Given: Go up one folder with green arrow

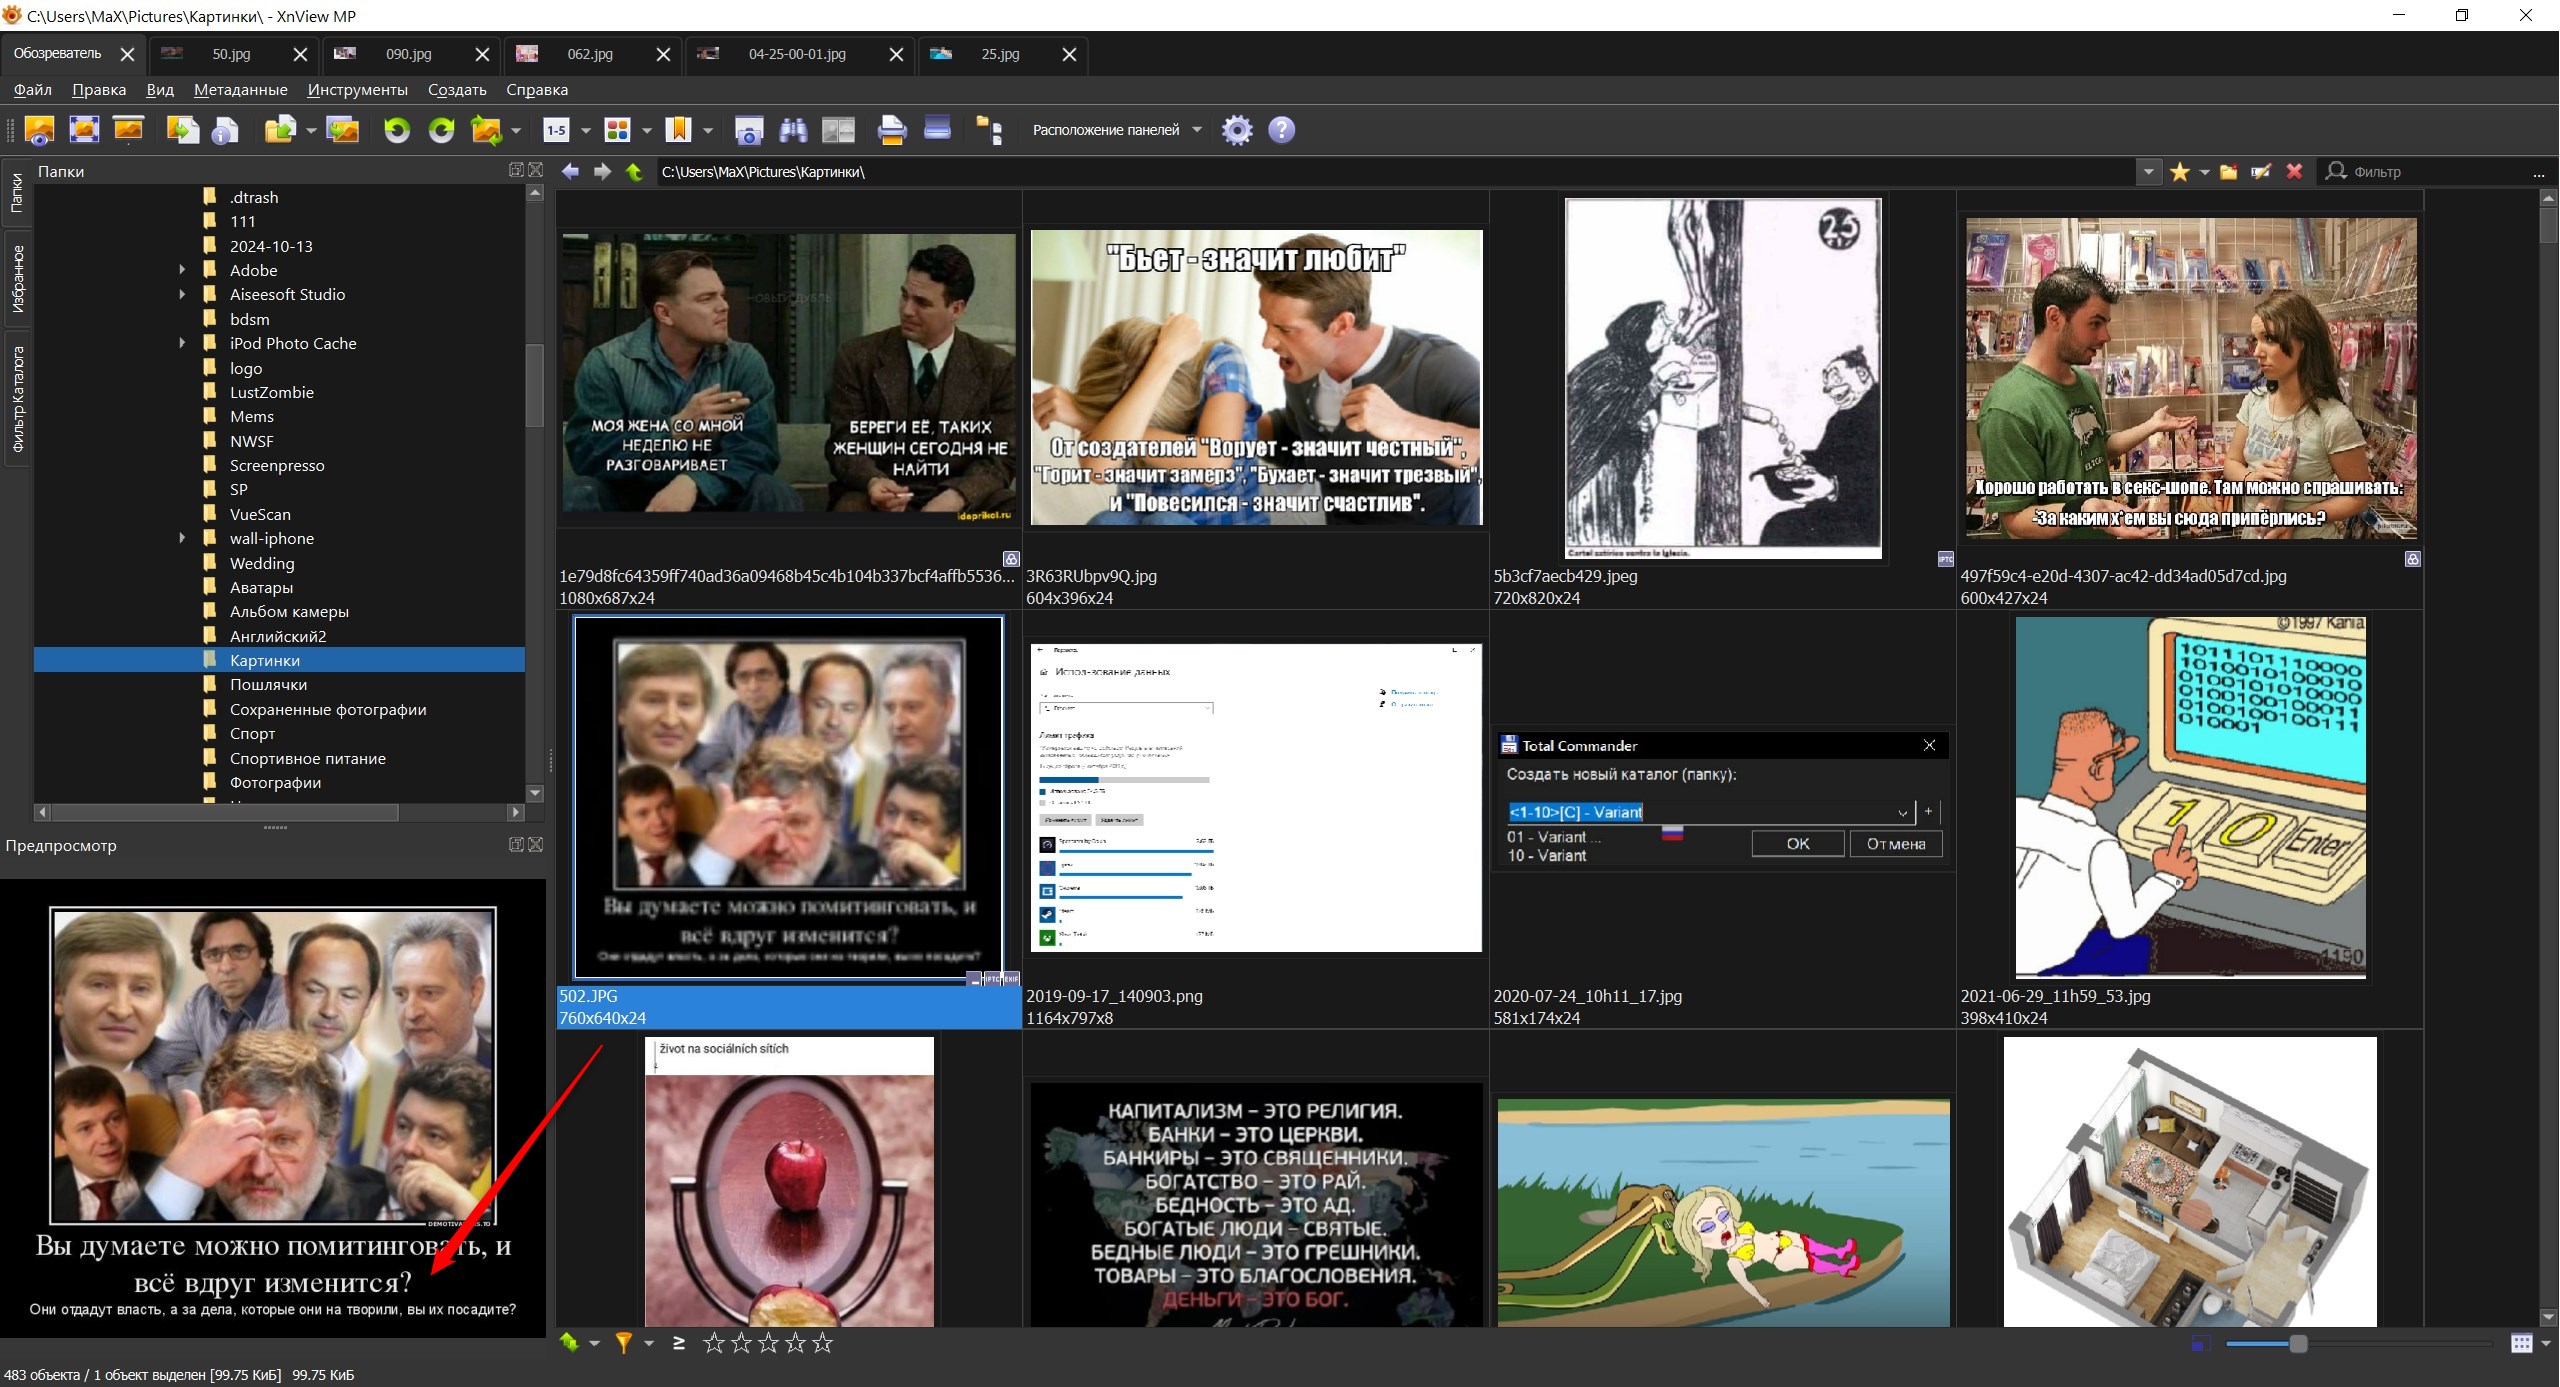Looking at the screenshot, I should pos(634,172).
